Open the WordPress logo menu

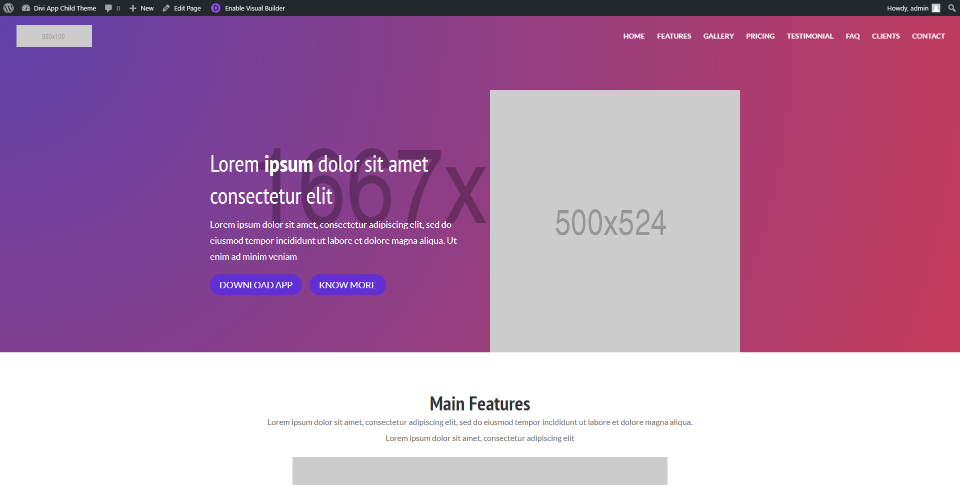point(9,8)
